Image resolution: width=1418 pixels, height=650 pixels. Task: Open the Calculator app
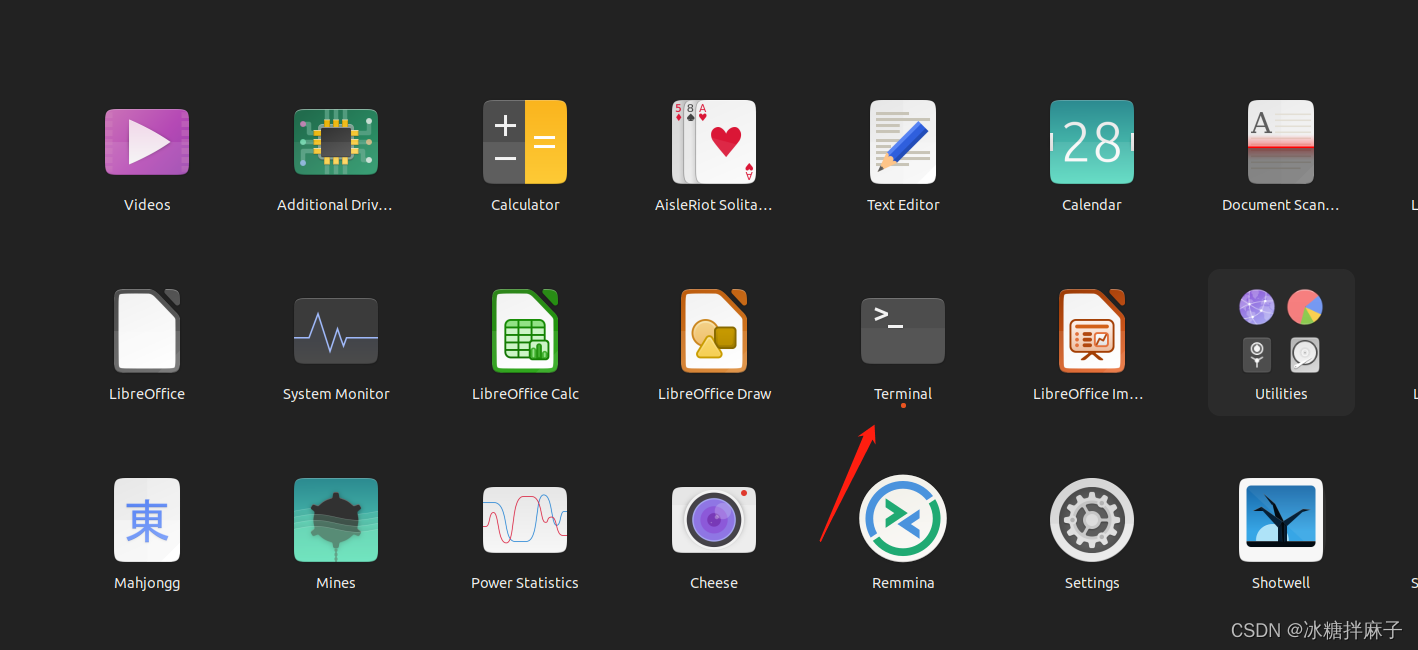point(525,142)
